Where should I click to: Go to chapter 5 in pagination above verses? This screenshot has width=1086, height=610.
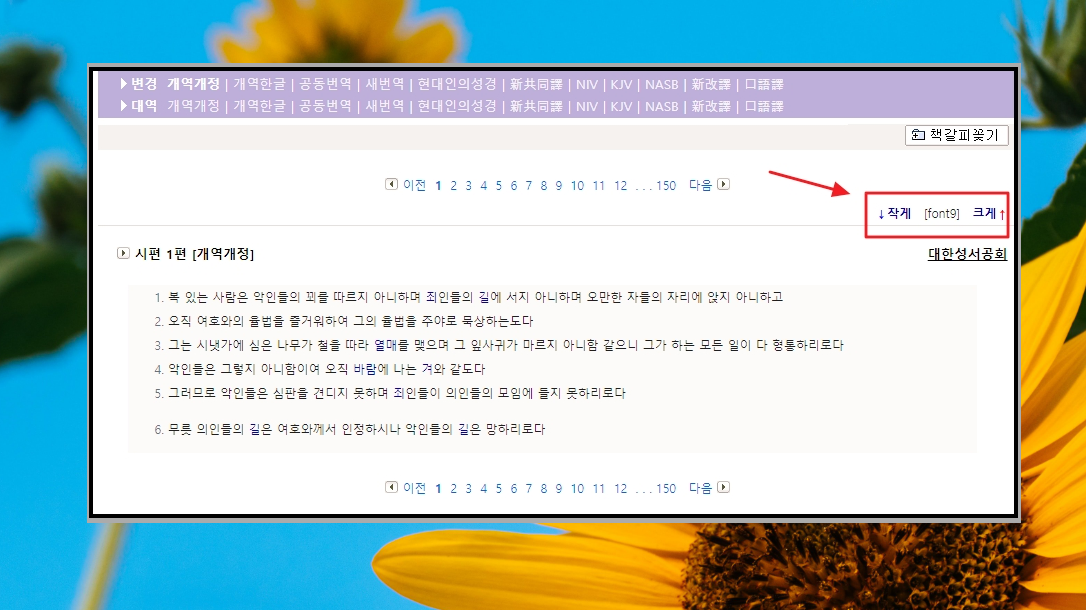[x=499, y=186]
